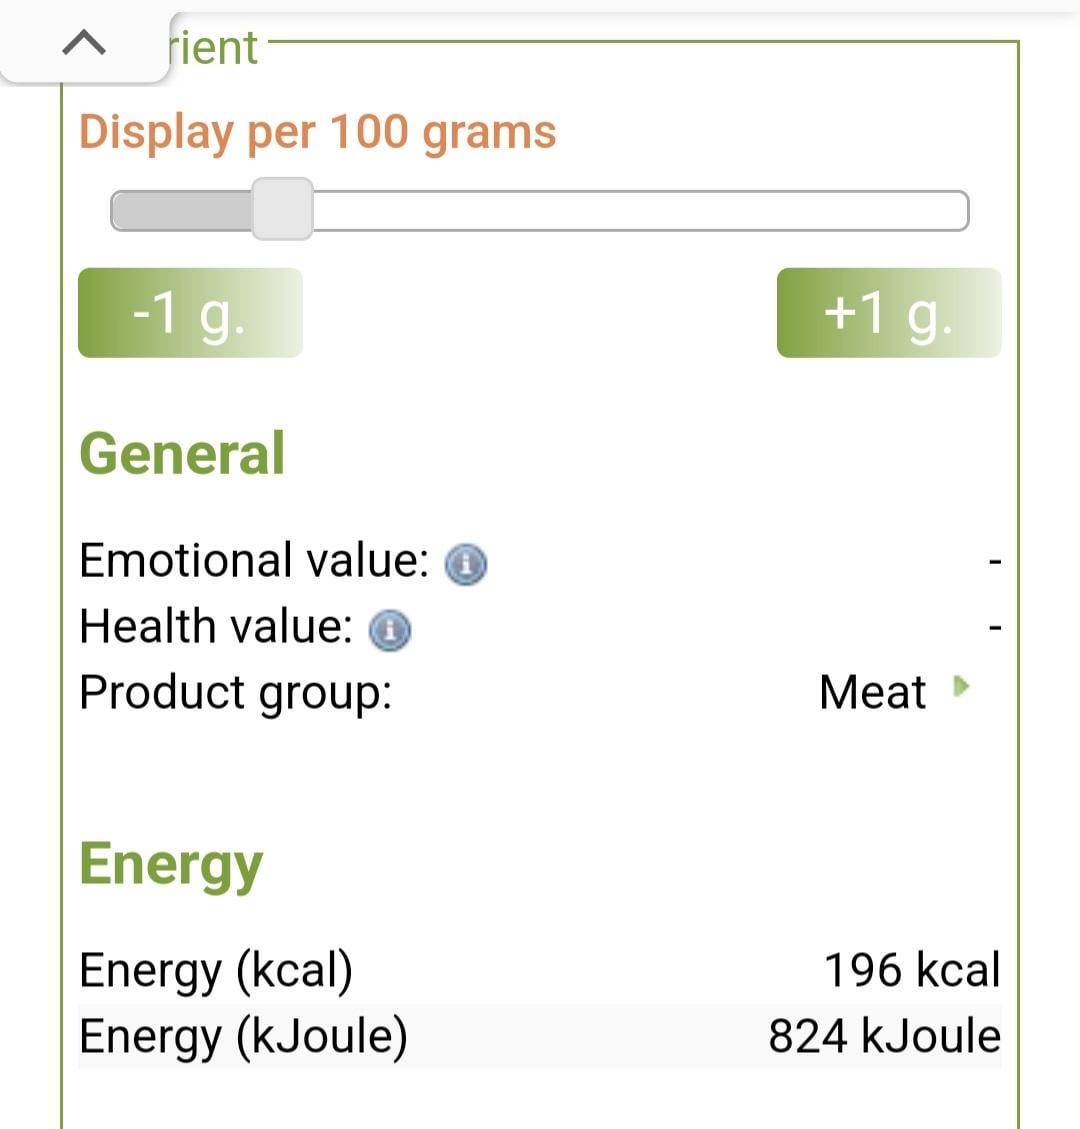Collapse panel with the up chevron
Viewport: 1080px width, 1129px height.
click(84, 43)
